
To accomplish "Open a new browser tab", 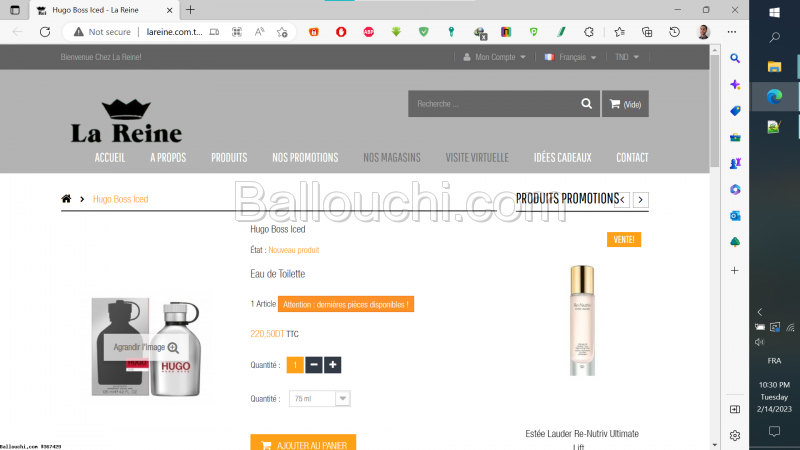I will pos(190,10).
